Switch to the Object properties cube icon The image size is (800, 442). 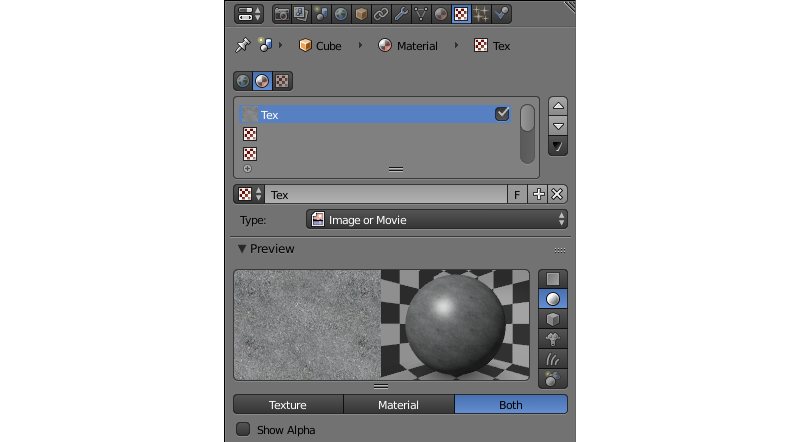point(361,14)
